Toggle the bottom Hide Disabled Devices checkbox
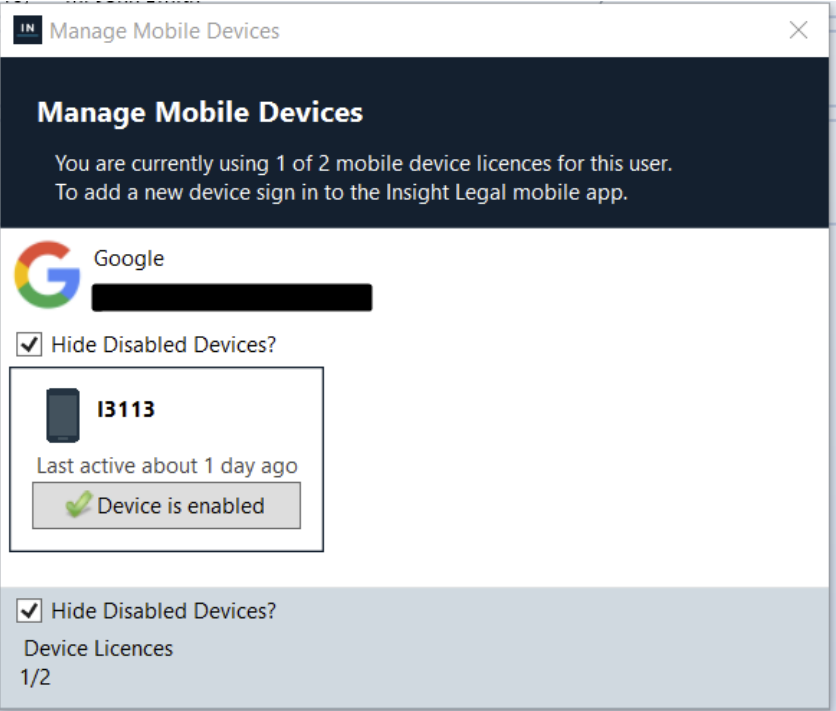Image resolution: width=836 pixels, height=711 pixels. tap(29, 610)
